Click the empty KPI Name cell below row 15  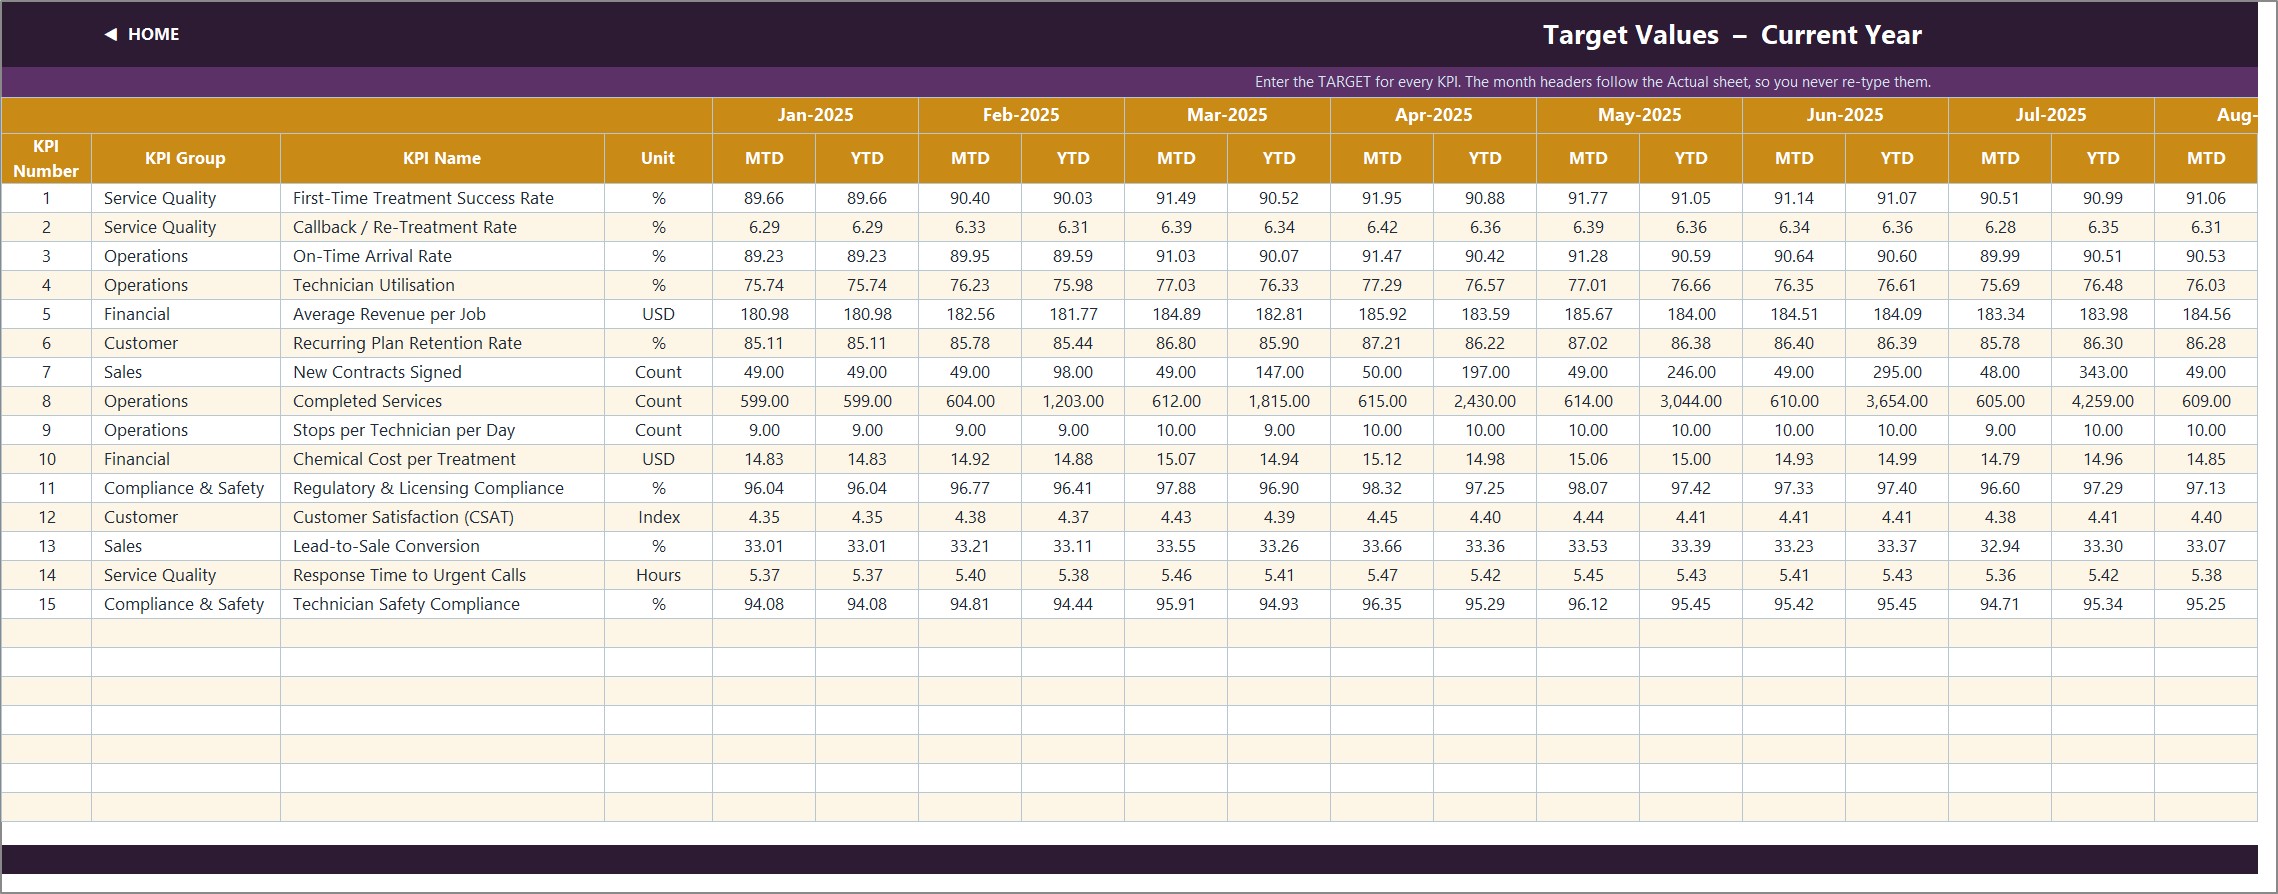point(442,633)
